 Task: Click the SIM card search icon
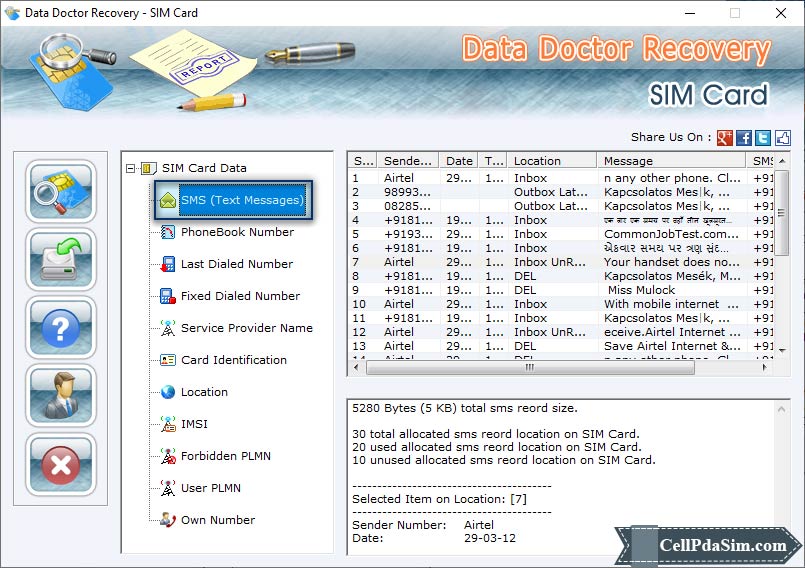click(x=61, y=191)
